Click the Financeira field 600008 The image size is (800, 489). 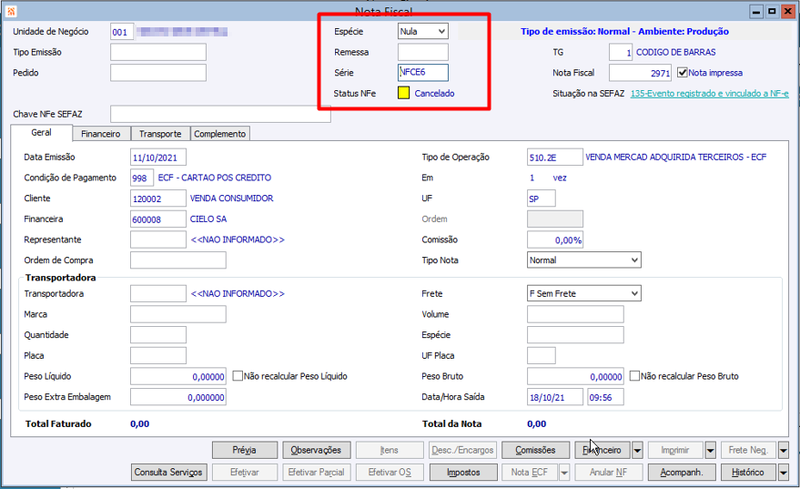pyautogui.click(x=158, y=219)
